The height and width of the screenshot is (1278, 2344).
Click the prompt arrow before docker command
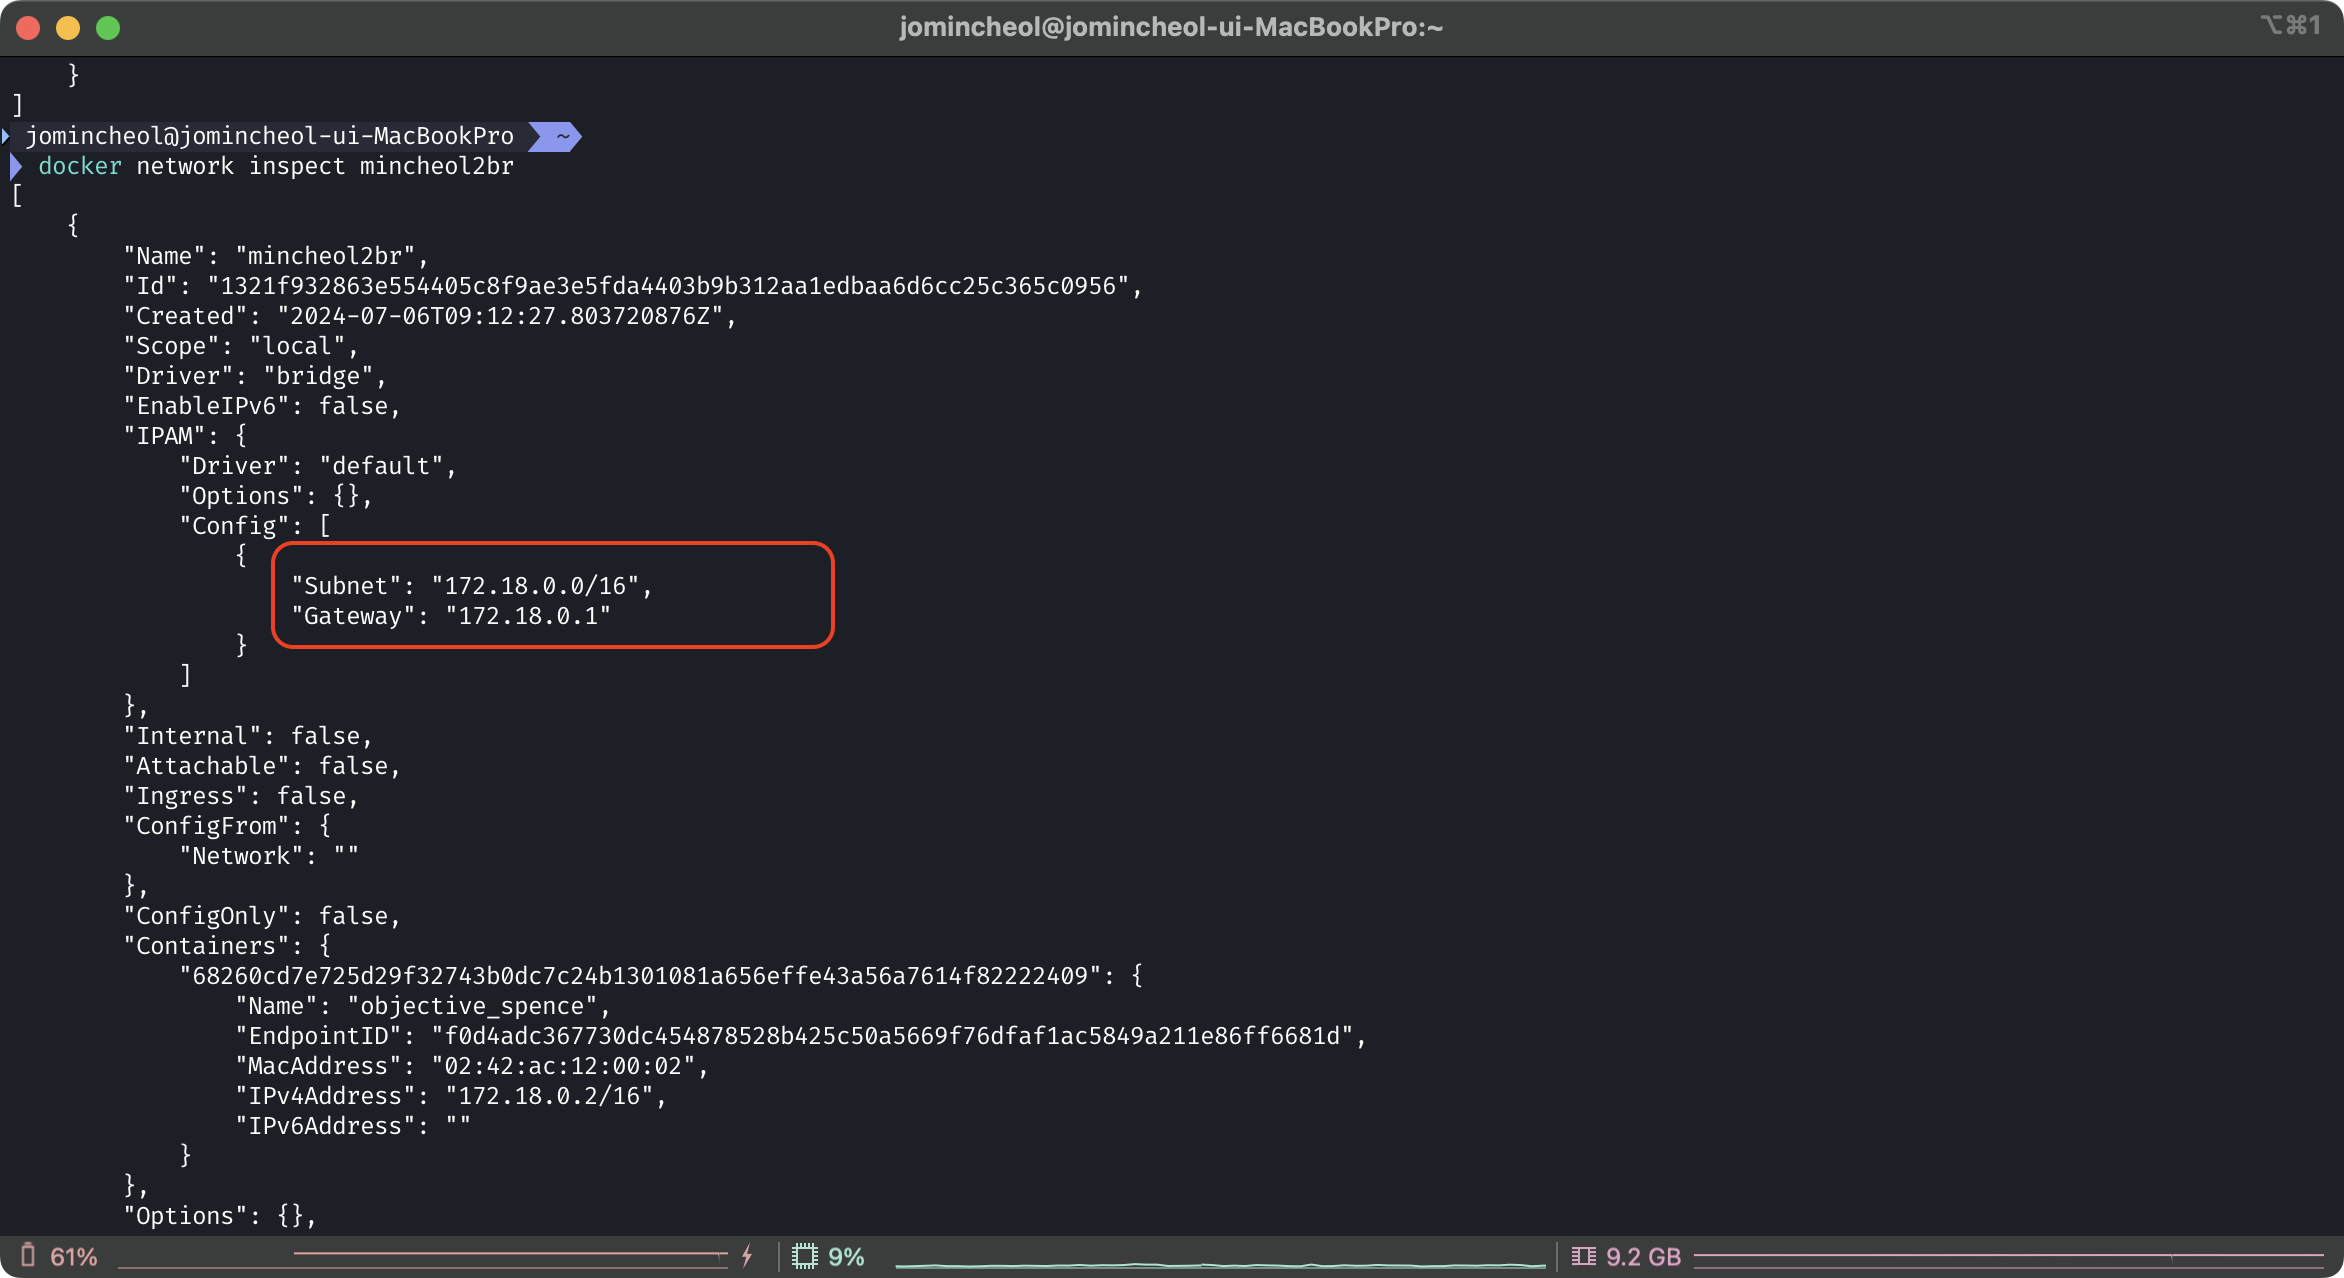[16, 166]
